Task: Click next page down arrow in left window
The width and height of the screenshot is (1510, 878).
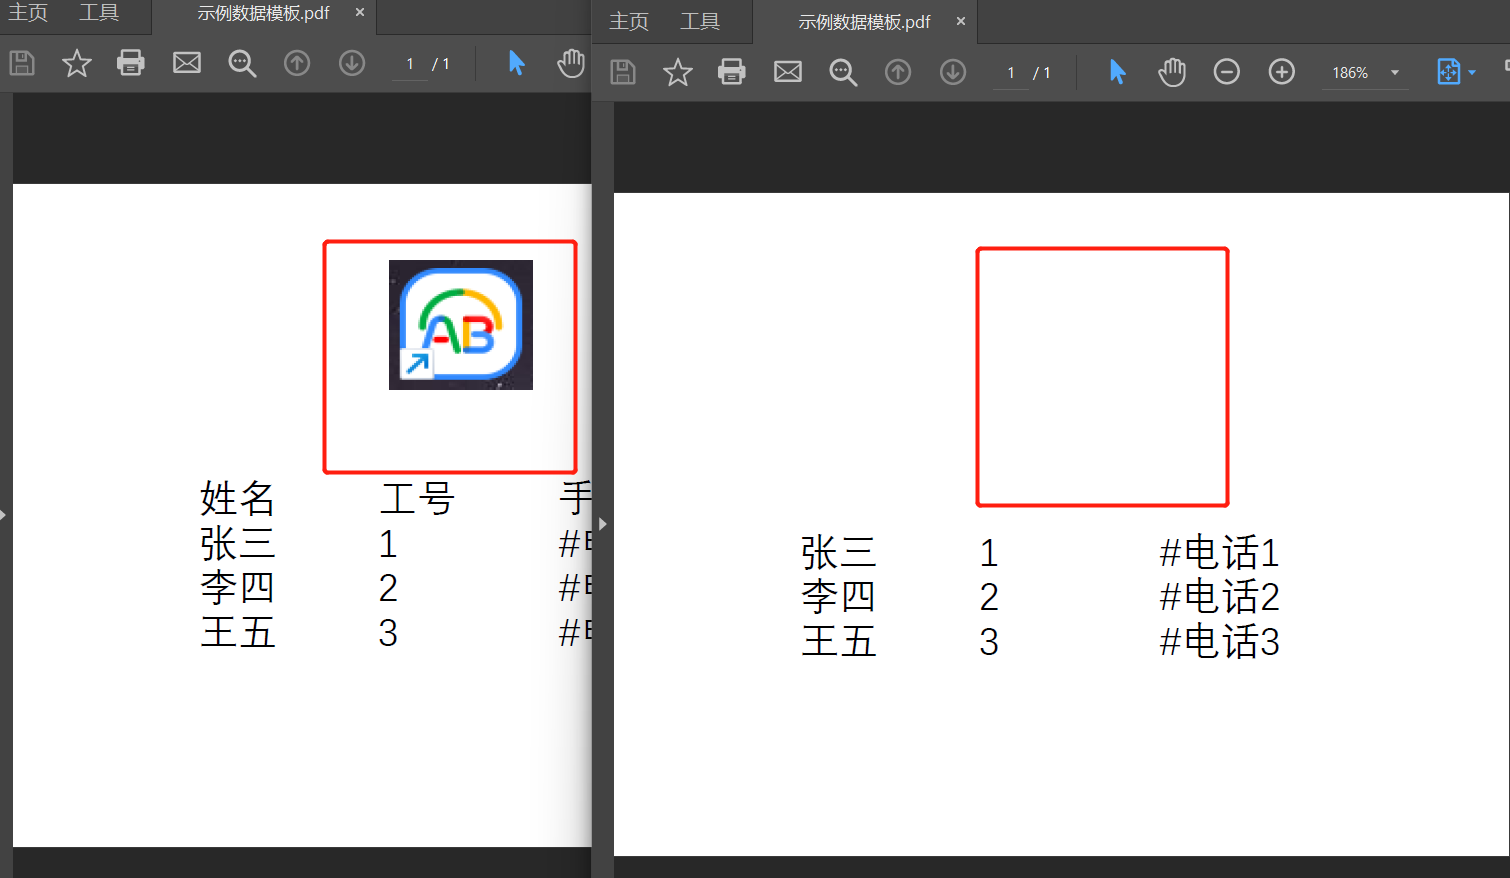Action: click(x=352, y=63)
